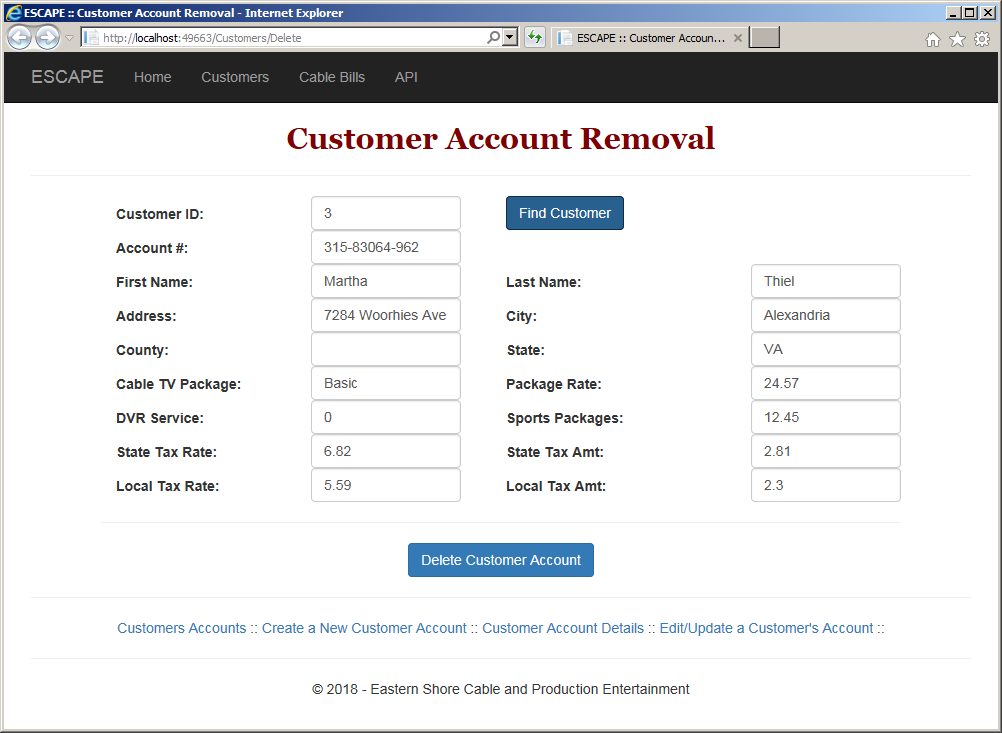Click the DVR Service field
This screenshot has width=1002, height=733.
coord(386,417)
